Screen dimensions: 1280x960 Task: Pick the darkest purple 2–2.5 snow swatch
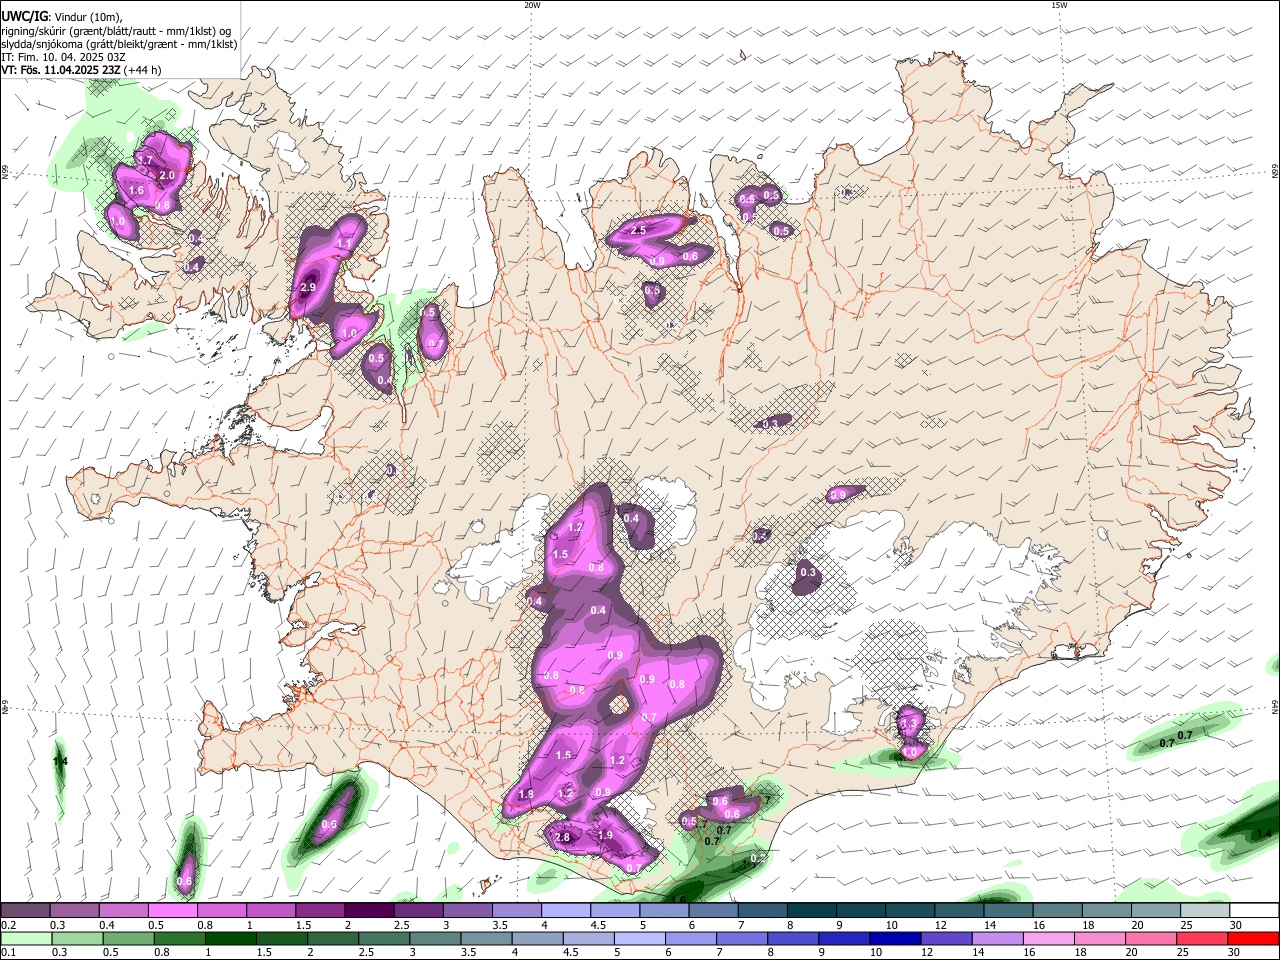pyautogui.click(x=369, y=911)
